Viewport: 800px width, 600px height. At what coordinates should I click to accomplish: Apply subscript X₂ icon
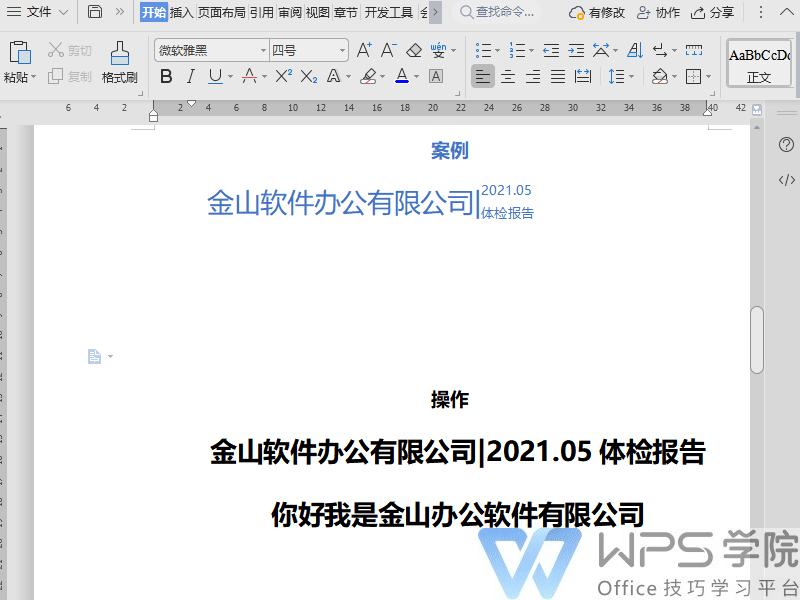pos(309,77)
